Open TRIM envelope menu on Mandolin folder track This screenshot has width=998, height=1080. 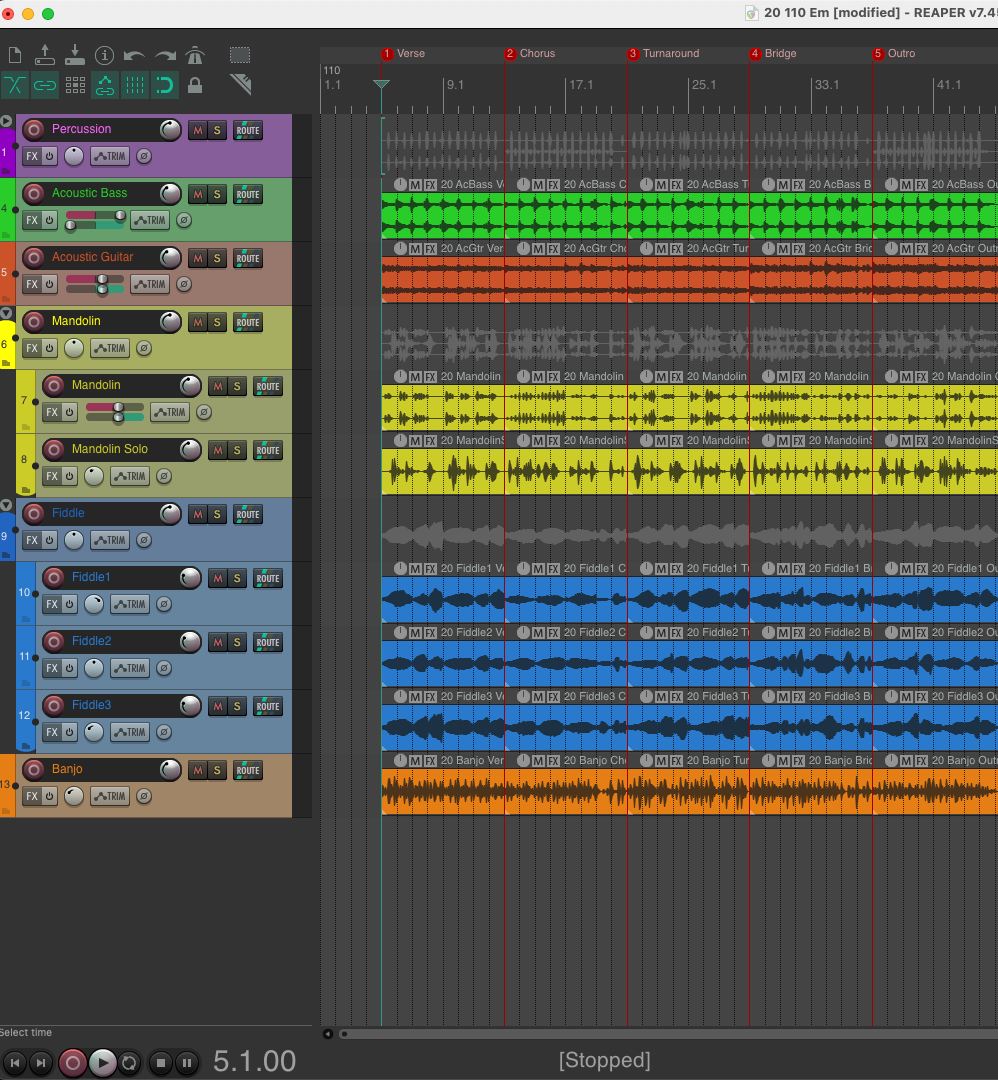[x=110, y=349]
